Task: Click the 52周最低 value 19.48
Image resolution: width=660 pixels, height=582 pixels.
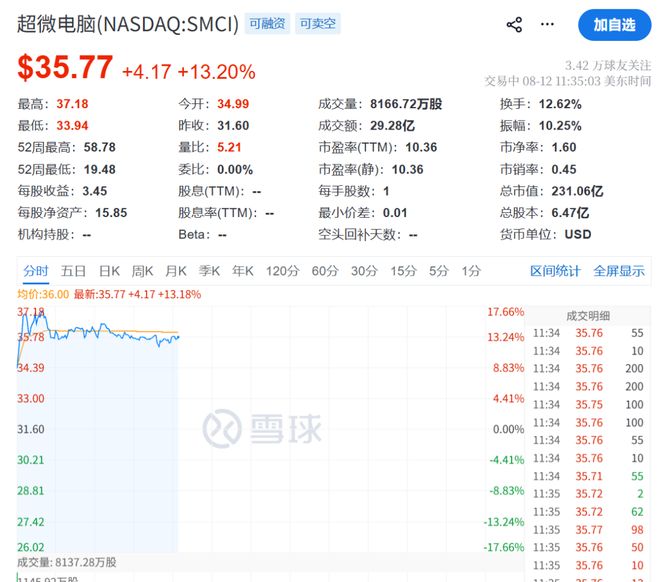Action: point(100,170)
